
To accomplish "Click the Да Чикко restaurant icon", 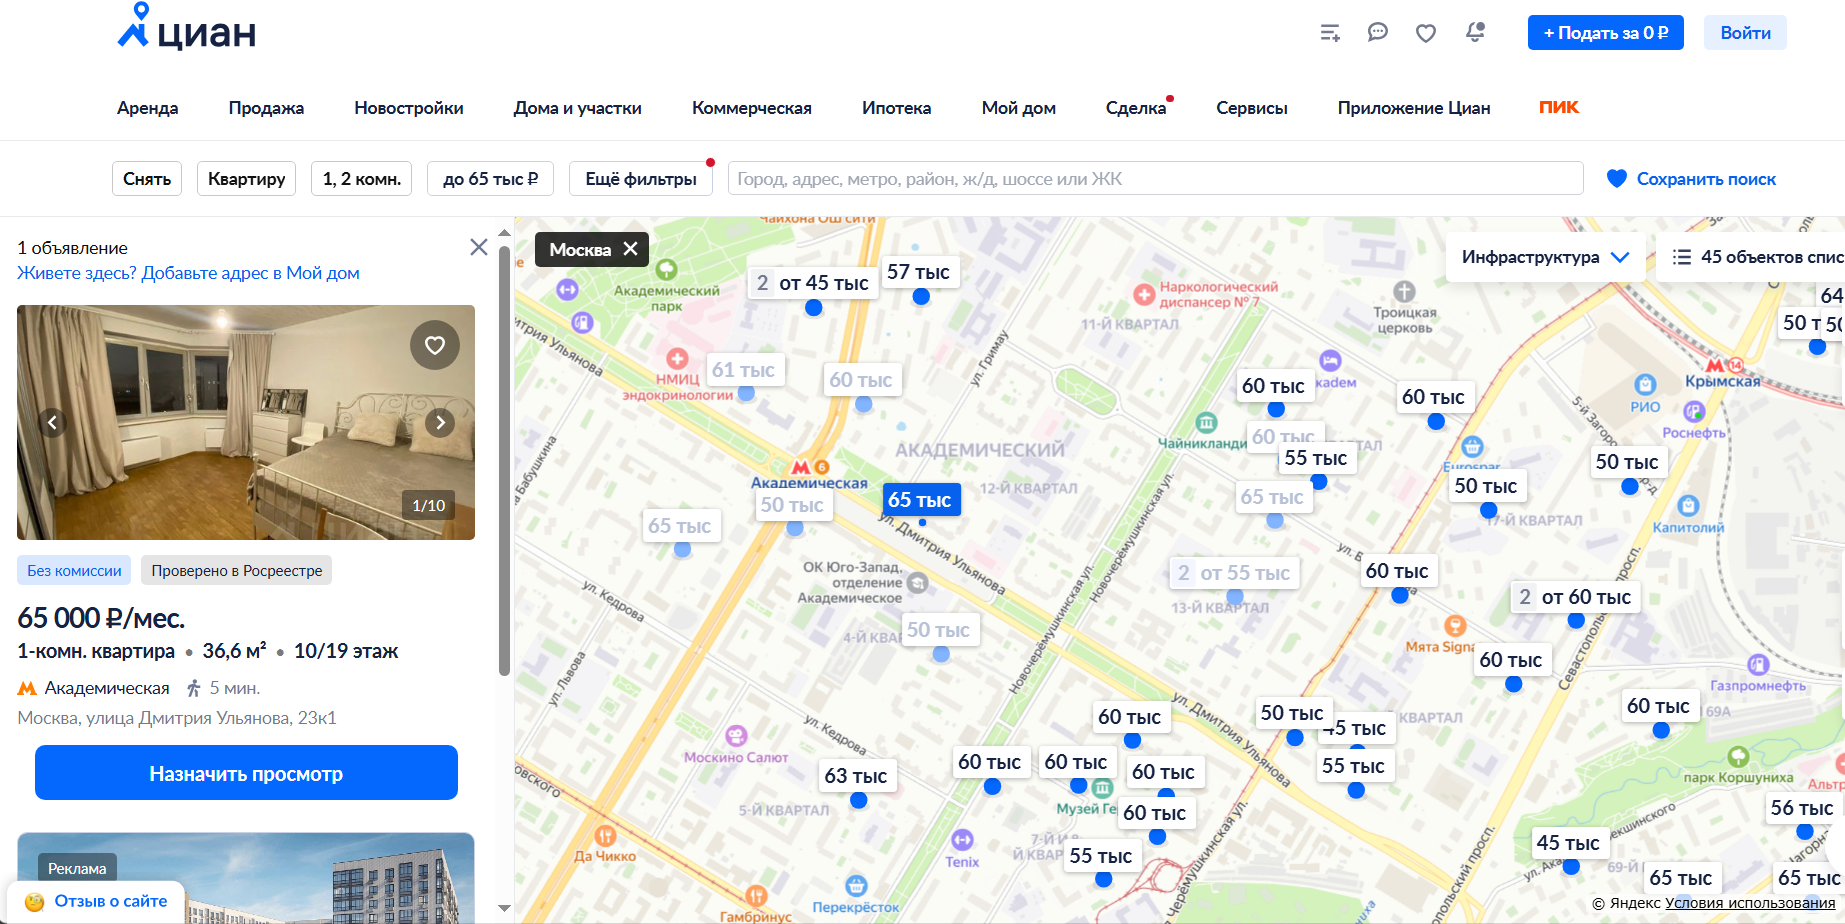I will [605, 836].
